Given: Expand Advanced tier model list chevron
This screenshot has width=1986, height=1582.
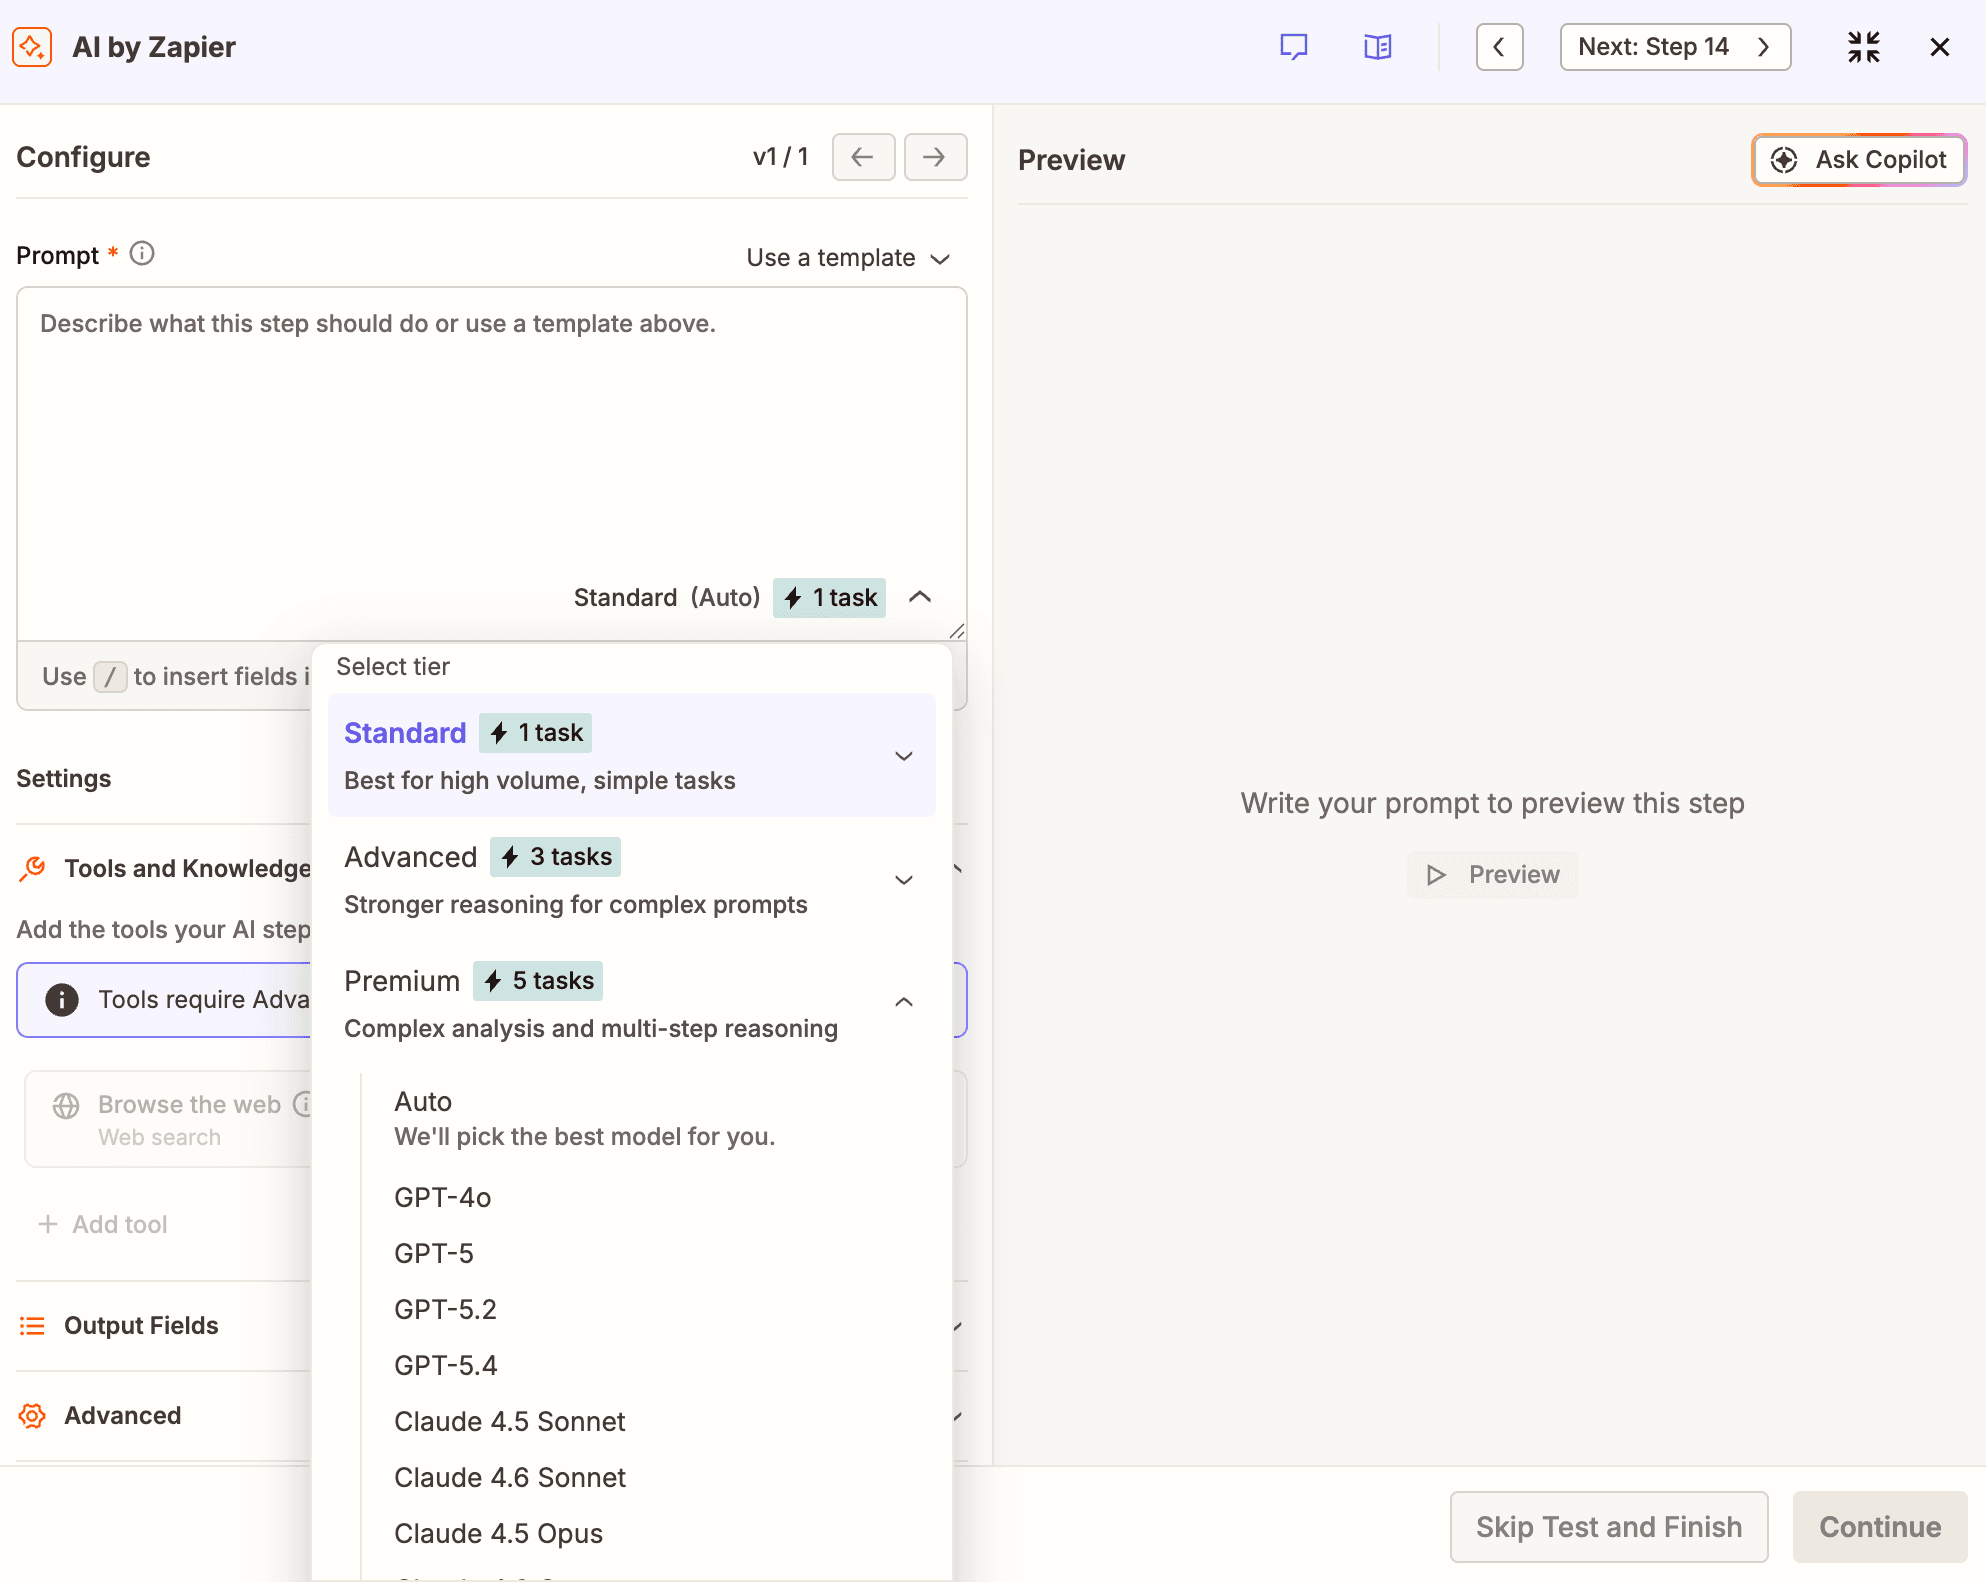Looking at the screenshot, I should click(x=904, y=880).
